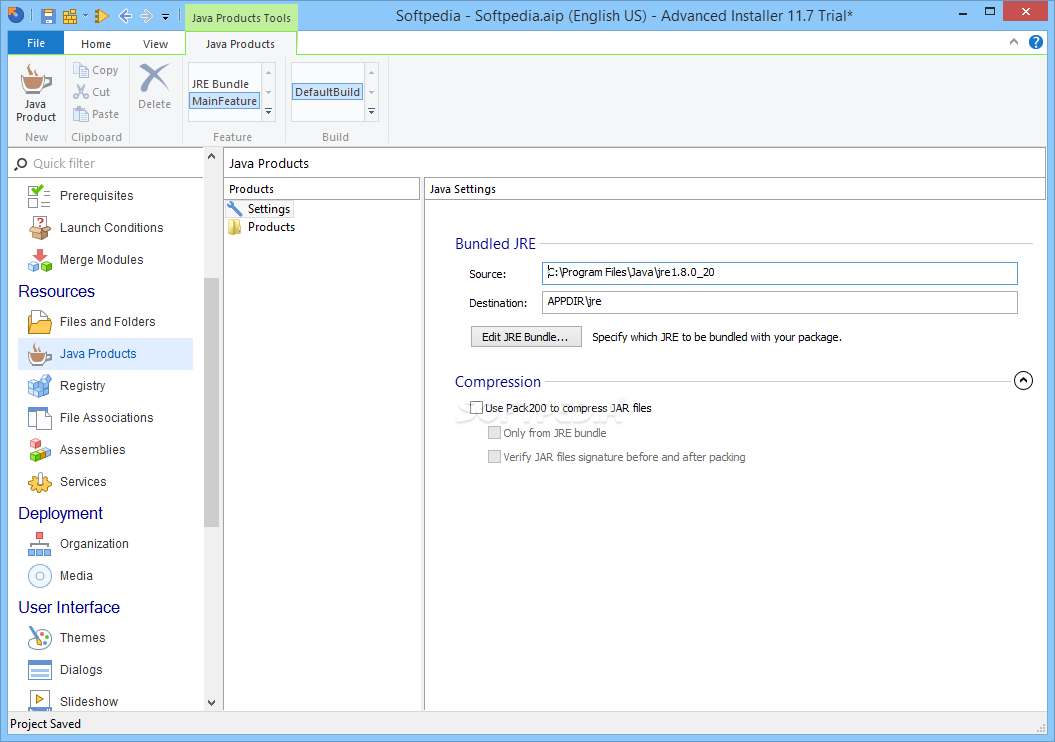Open the build options dropdown arrow
The image size is (1055, 742).
85,16
